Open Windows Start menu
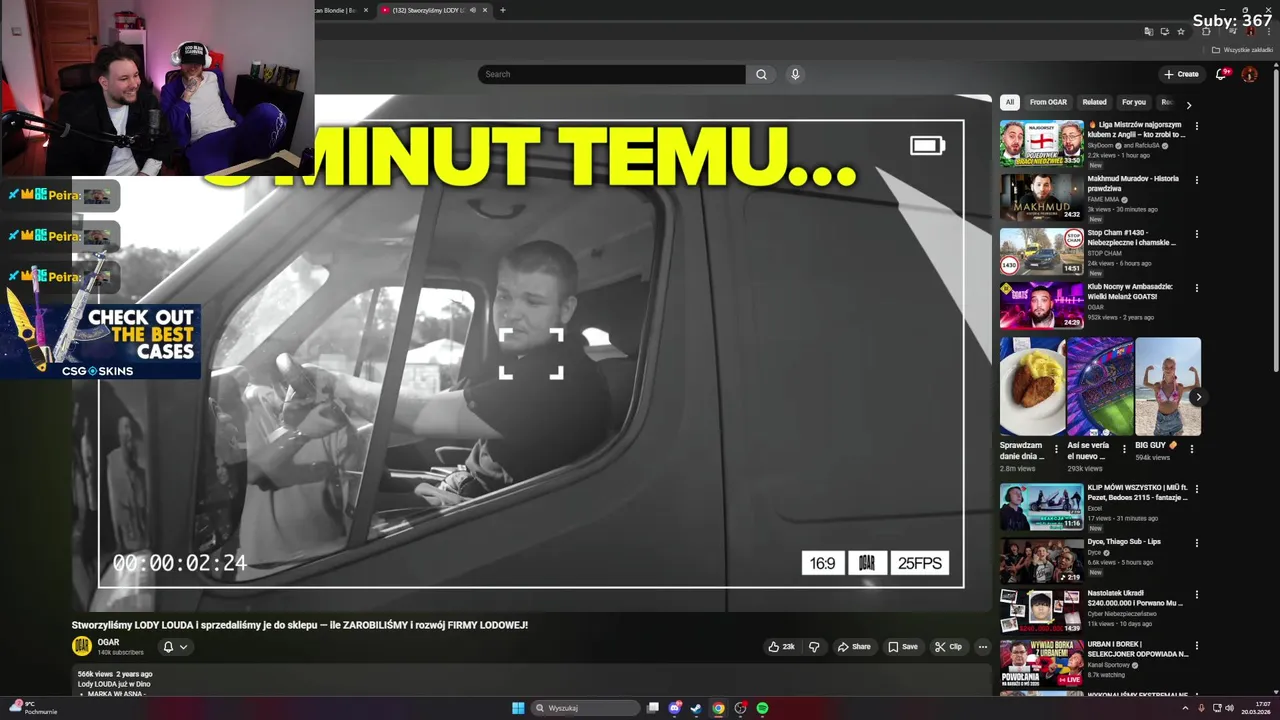This screenshot has height=720, width=1280. 518,708
